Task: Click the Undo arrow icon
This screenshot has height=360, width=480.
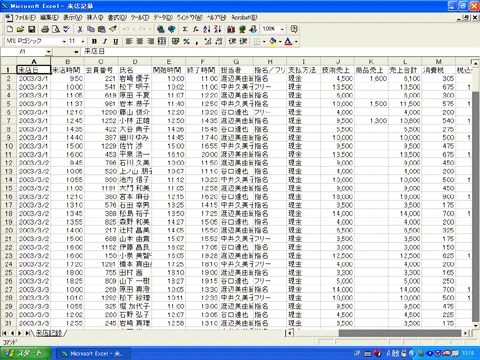Action: click(126, 29)
